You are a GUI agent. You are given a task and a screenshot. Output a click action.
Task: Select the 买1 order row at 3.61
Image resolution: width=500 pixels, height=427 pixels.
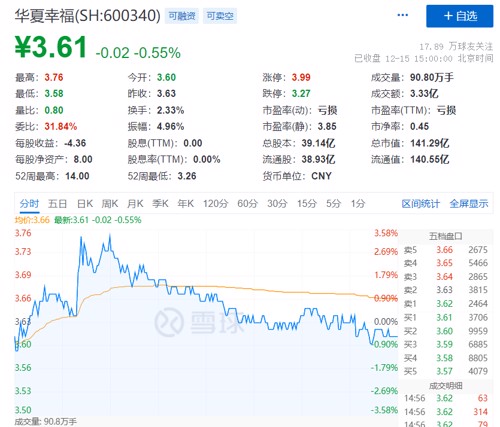coord(445,317)
